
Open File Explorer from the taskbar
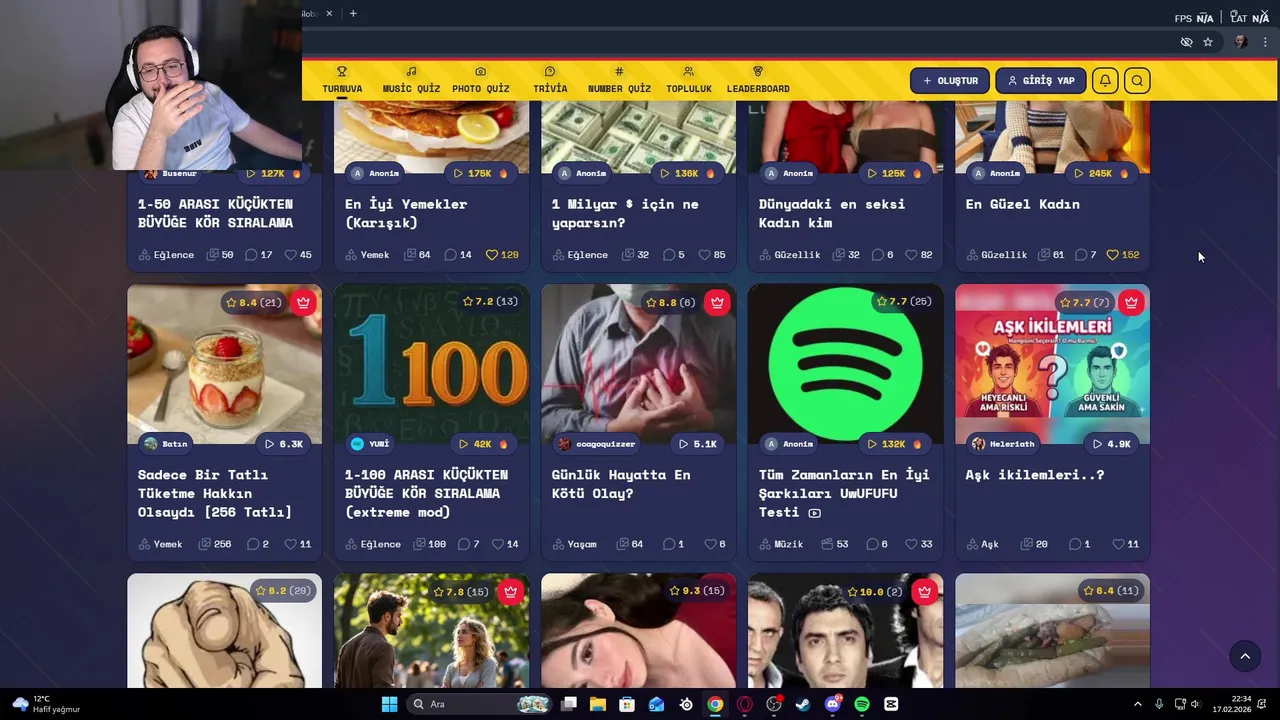(597, 704)
